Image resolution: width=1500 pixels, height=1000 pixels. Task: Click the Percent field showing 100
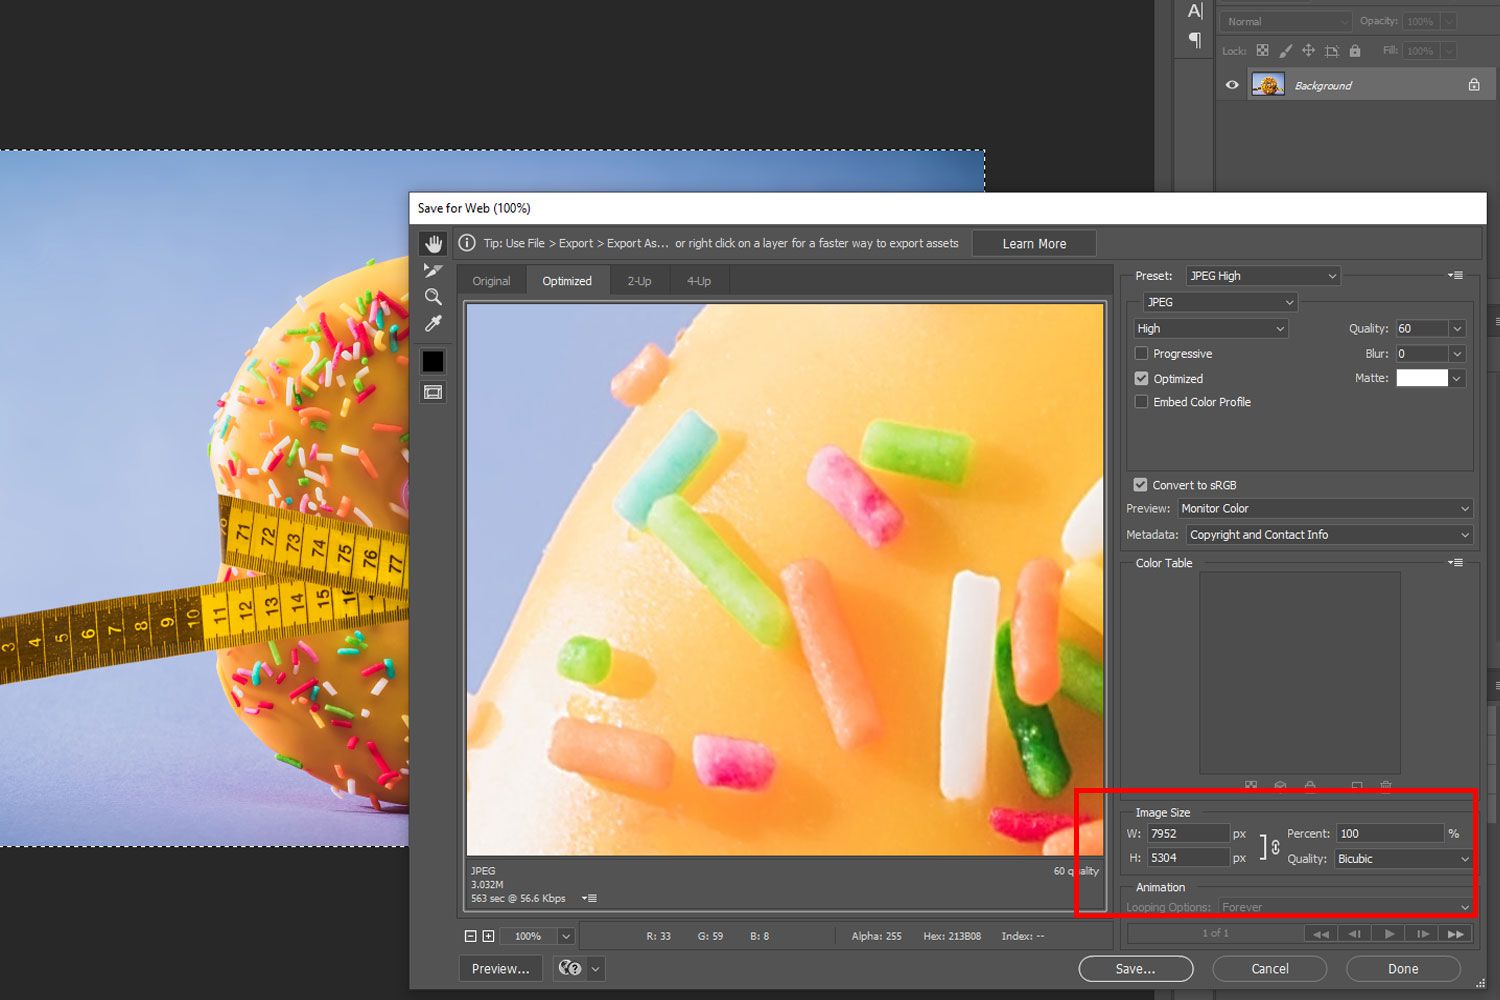1390,834
